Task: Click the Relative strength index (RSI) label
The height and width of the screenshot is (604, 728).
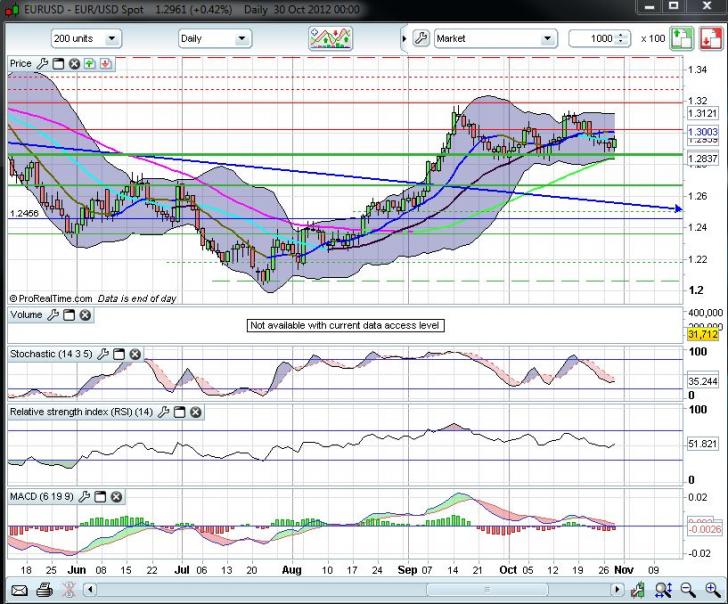Action: [81, 412]
